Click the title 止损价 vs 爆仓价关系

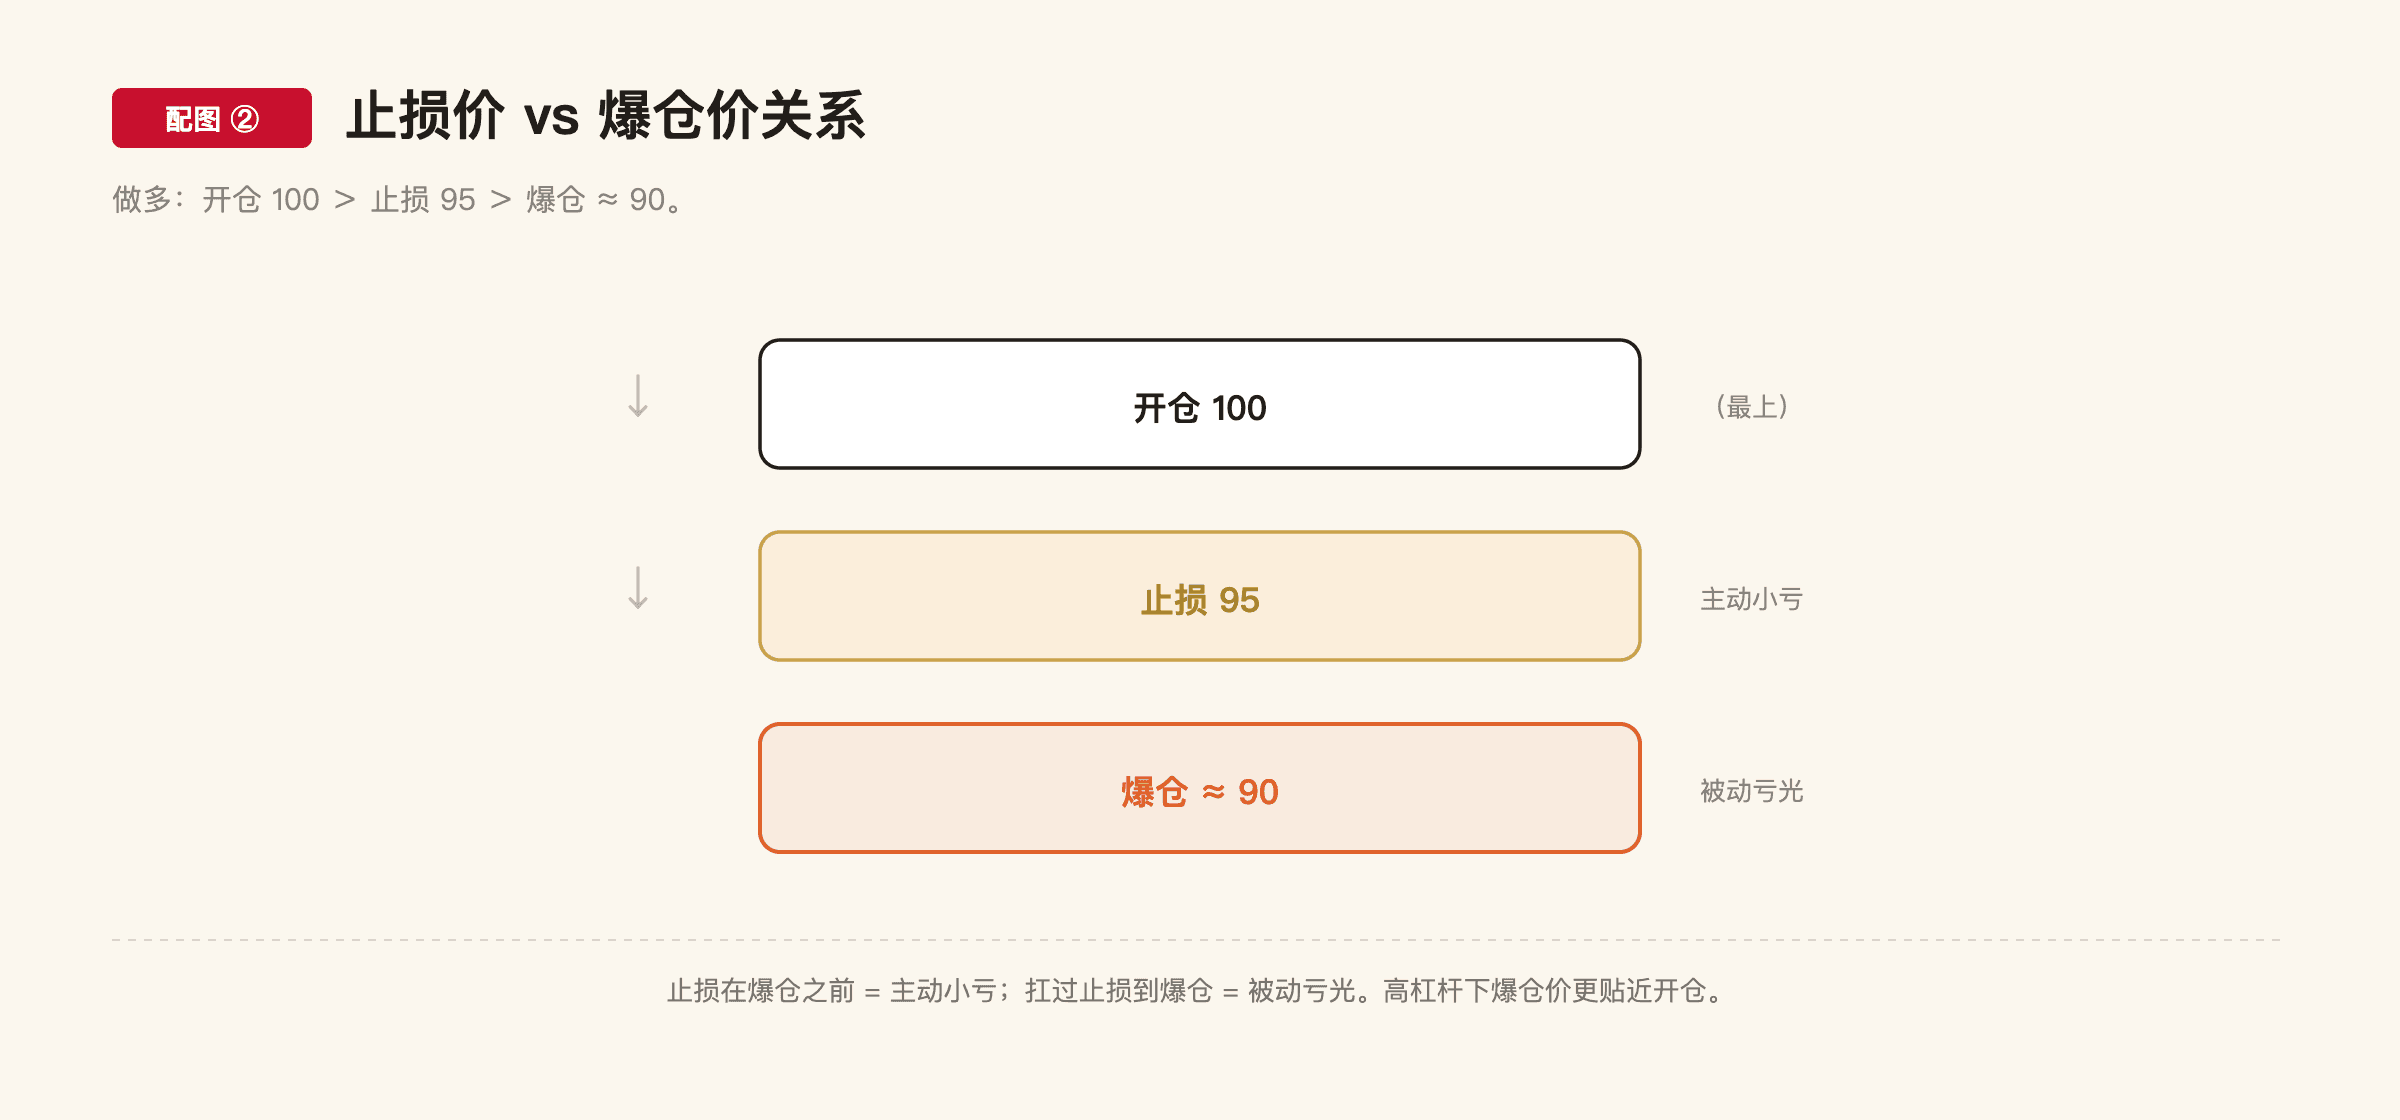pos(606,116)
